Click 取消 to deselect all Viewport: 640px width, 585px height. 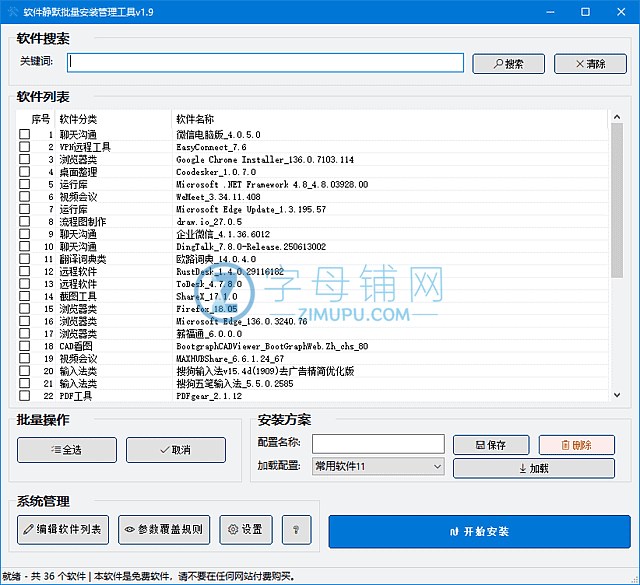coord(176,450)
